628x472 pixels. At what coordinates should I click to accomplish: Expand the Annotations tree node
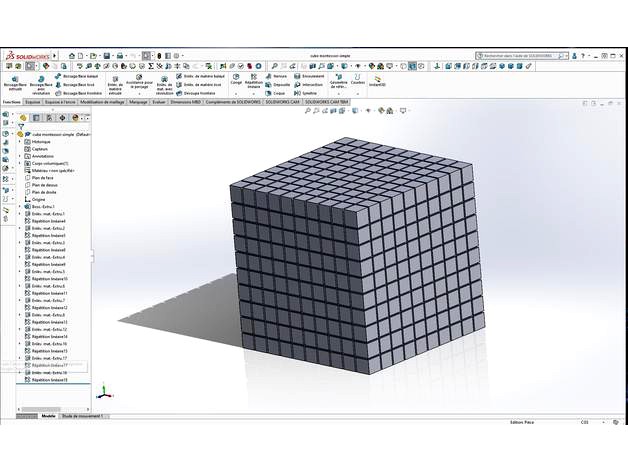20,156
